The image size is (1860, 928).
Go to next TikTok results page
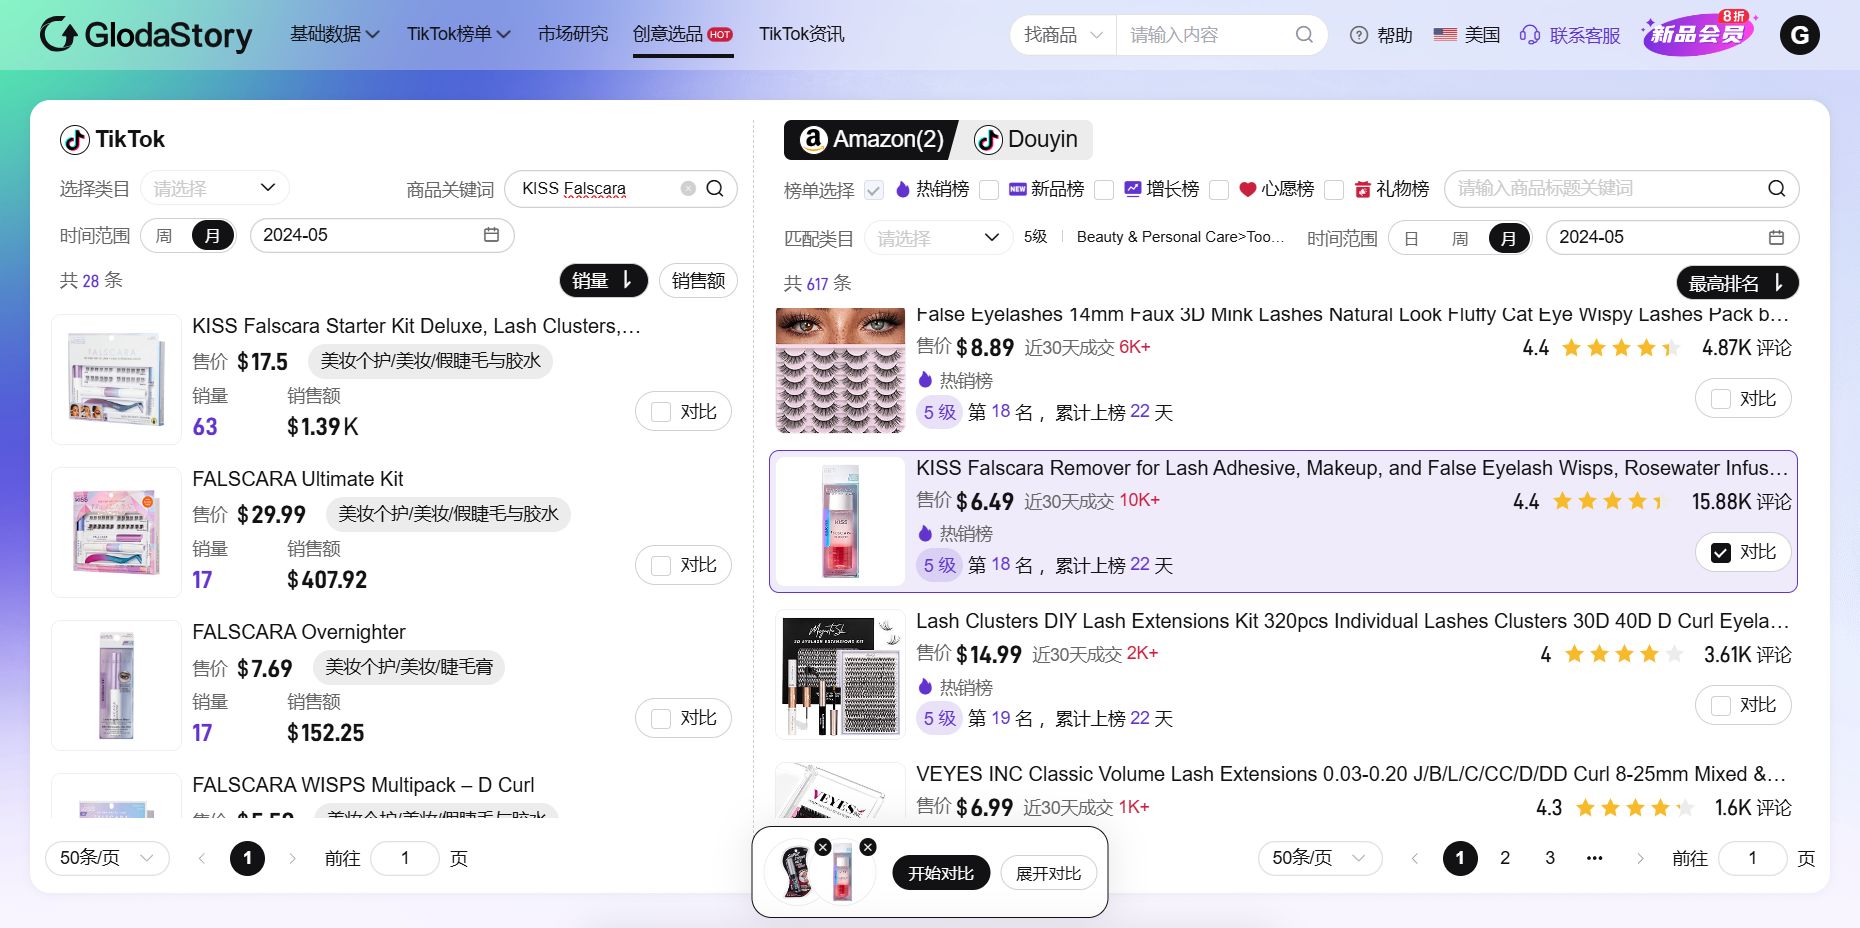[292, 858]
